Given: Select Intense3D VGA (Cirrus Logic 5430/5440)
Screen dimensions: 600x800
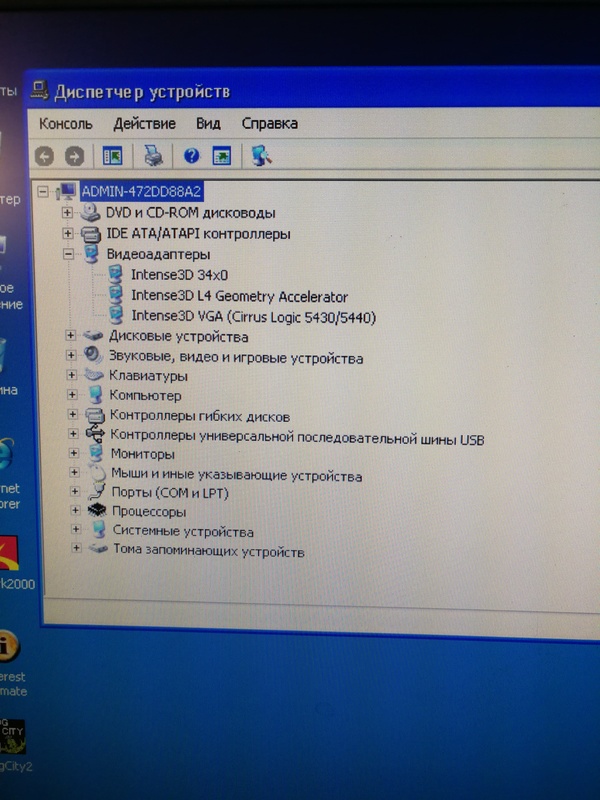Looking at the screenshot, I should [x=254, y=317].
